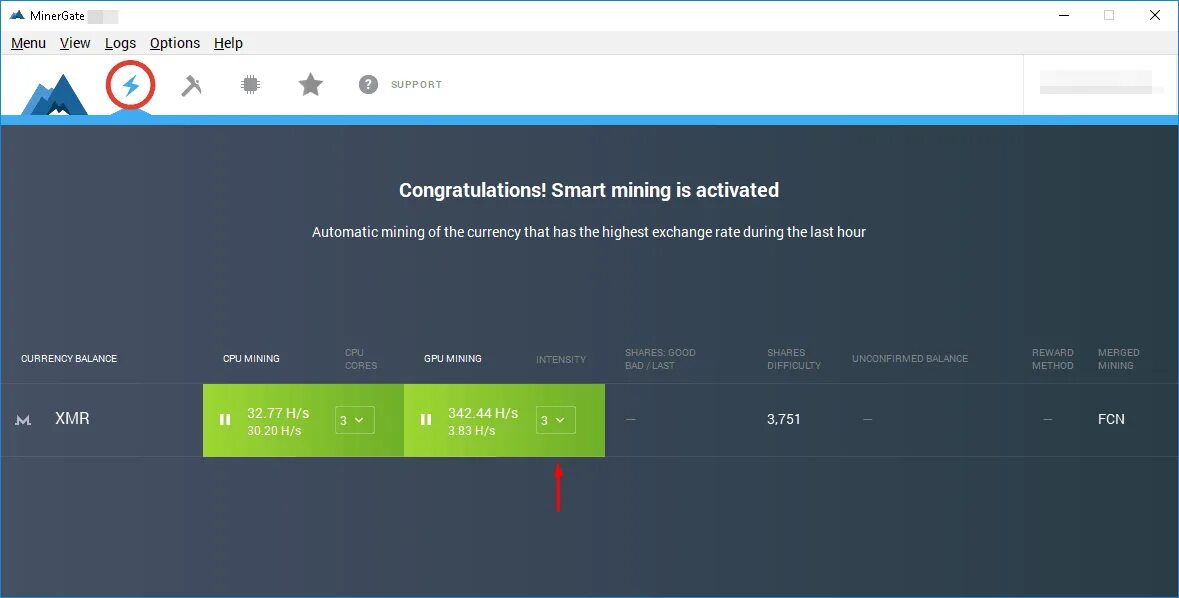Viewport: 1179px width, 598px height.
Task: Click the XMR currency label
Action: pyautogui.click(x=72, y=418)
